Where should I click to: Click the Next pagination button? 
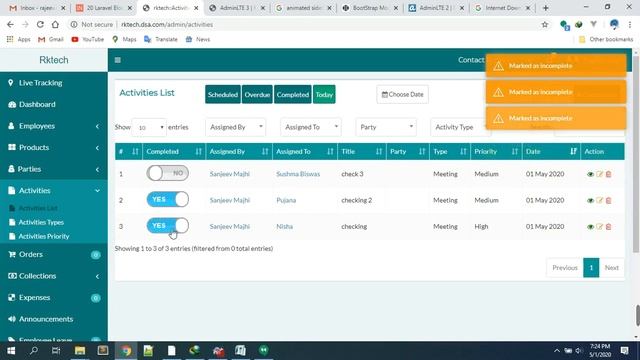[611, 268]
